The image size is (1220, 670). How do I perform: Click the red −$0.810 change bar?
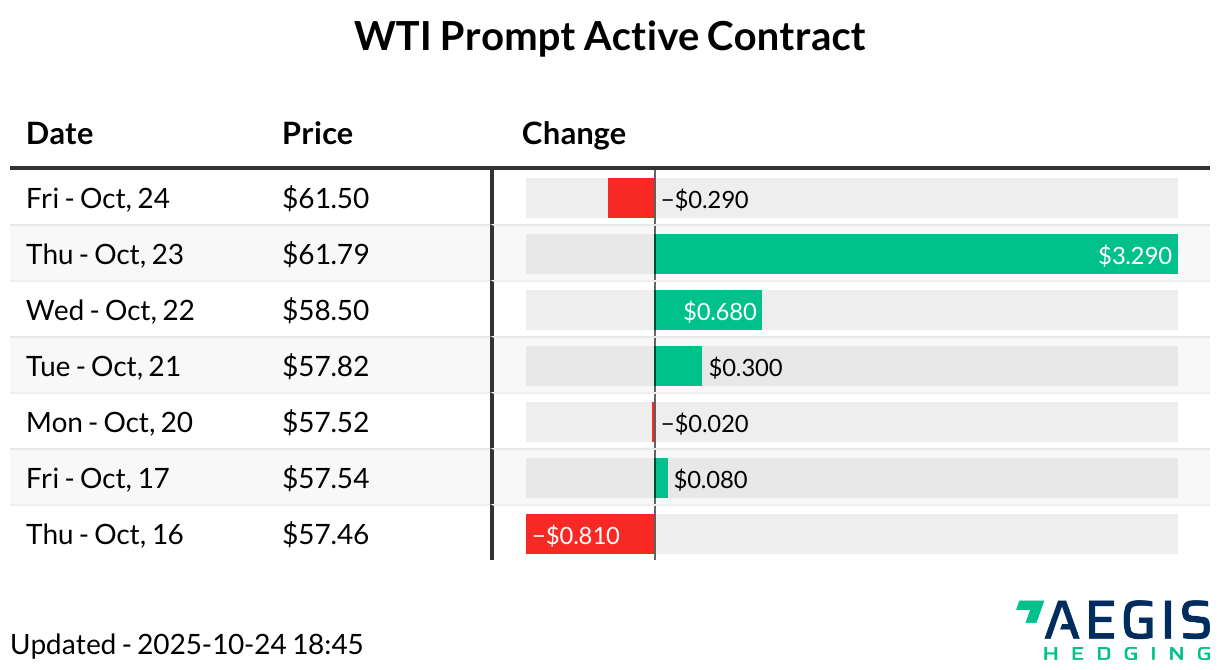(x=590, y=534)
